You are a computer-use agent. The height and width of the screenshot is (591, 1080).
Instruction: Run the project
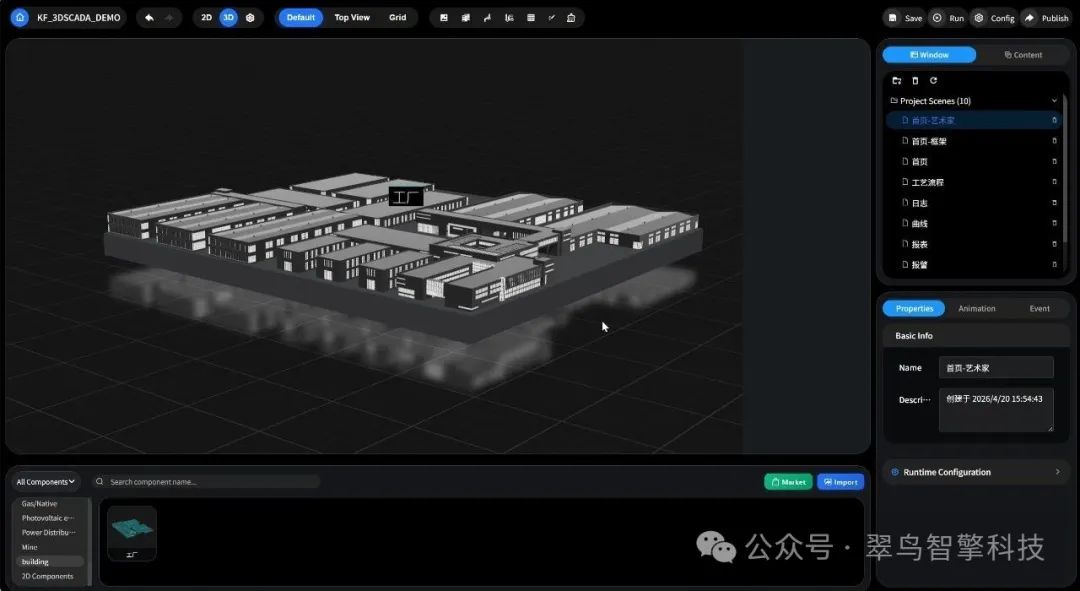(948, 18)
